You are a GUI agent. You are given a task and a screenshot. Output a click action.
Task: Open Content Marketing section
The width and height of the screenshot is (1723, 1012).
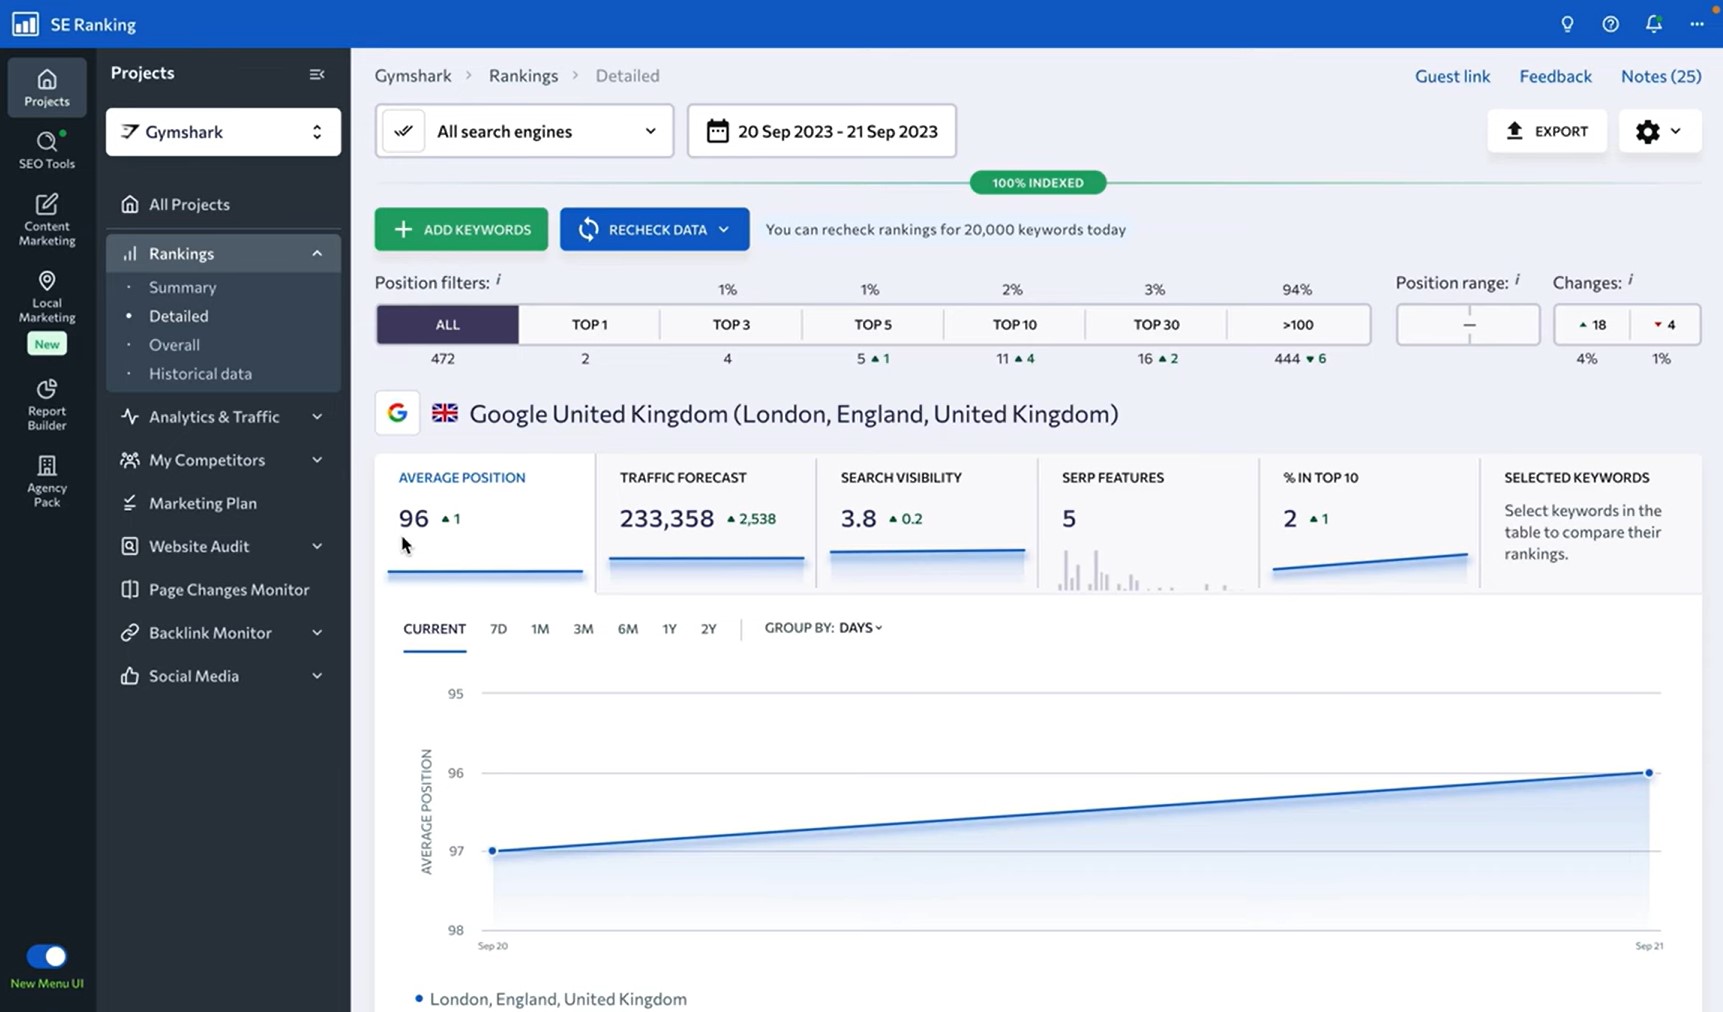pos(47,219)
